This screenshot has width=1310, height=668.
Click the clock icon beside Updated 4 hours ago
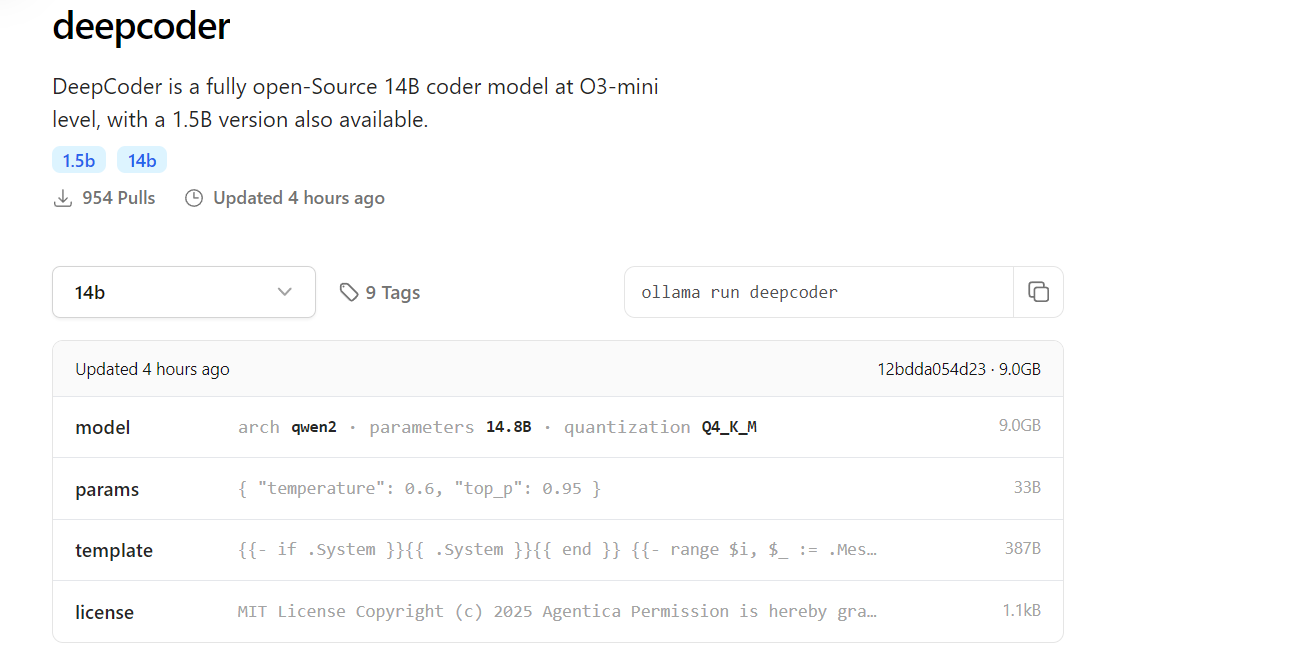coord(194,198)
